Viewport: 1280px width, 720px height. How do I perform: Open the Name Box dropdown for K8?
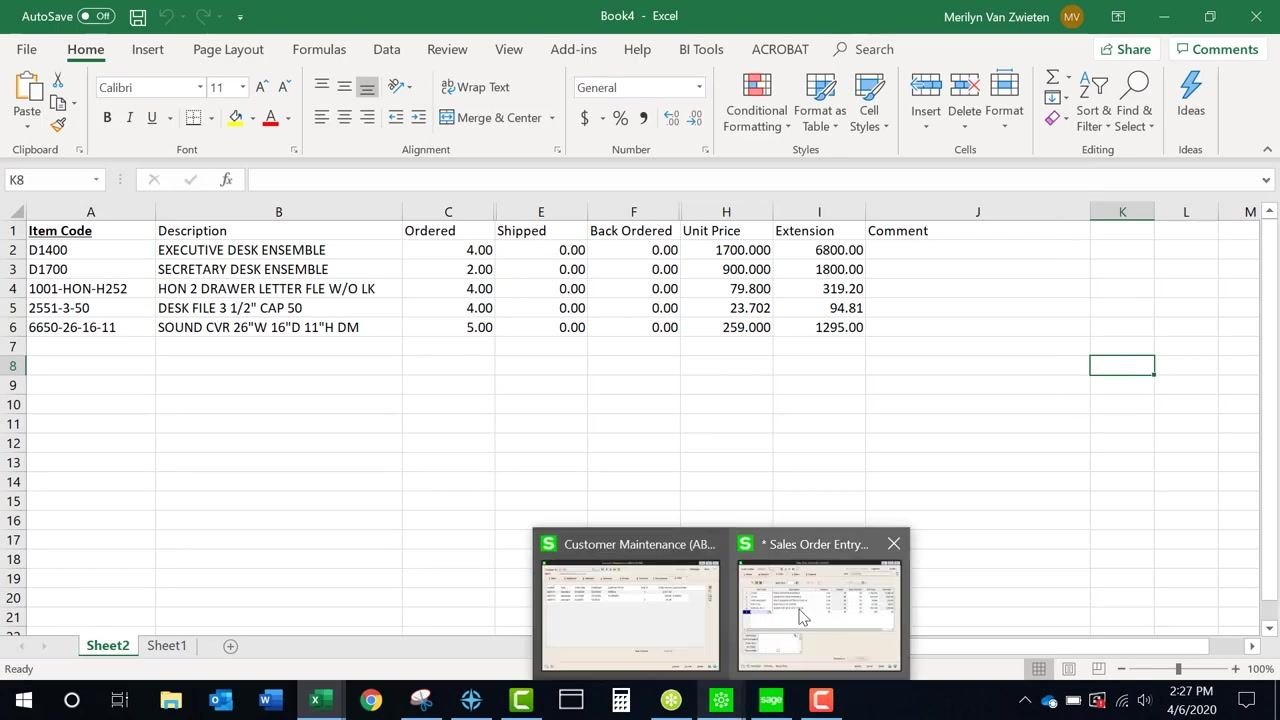[96, 180]
